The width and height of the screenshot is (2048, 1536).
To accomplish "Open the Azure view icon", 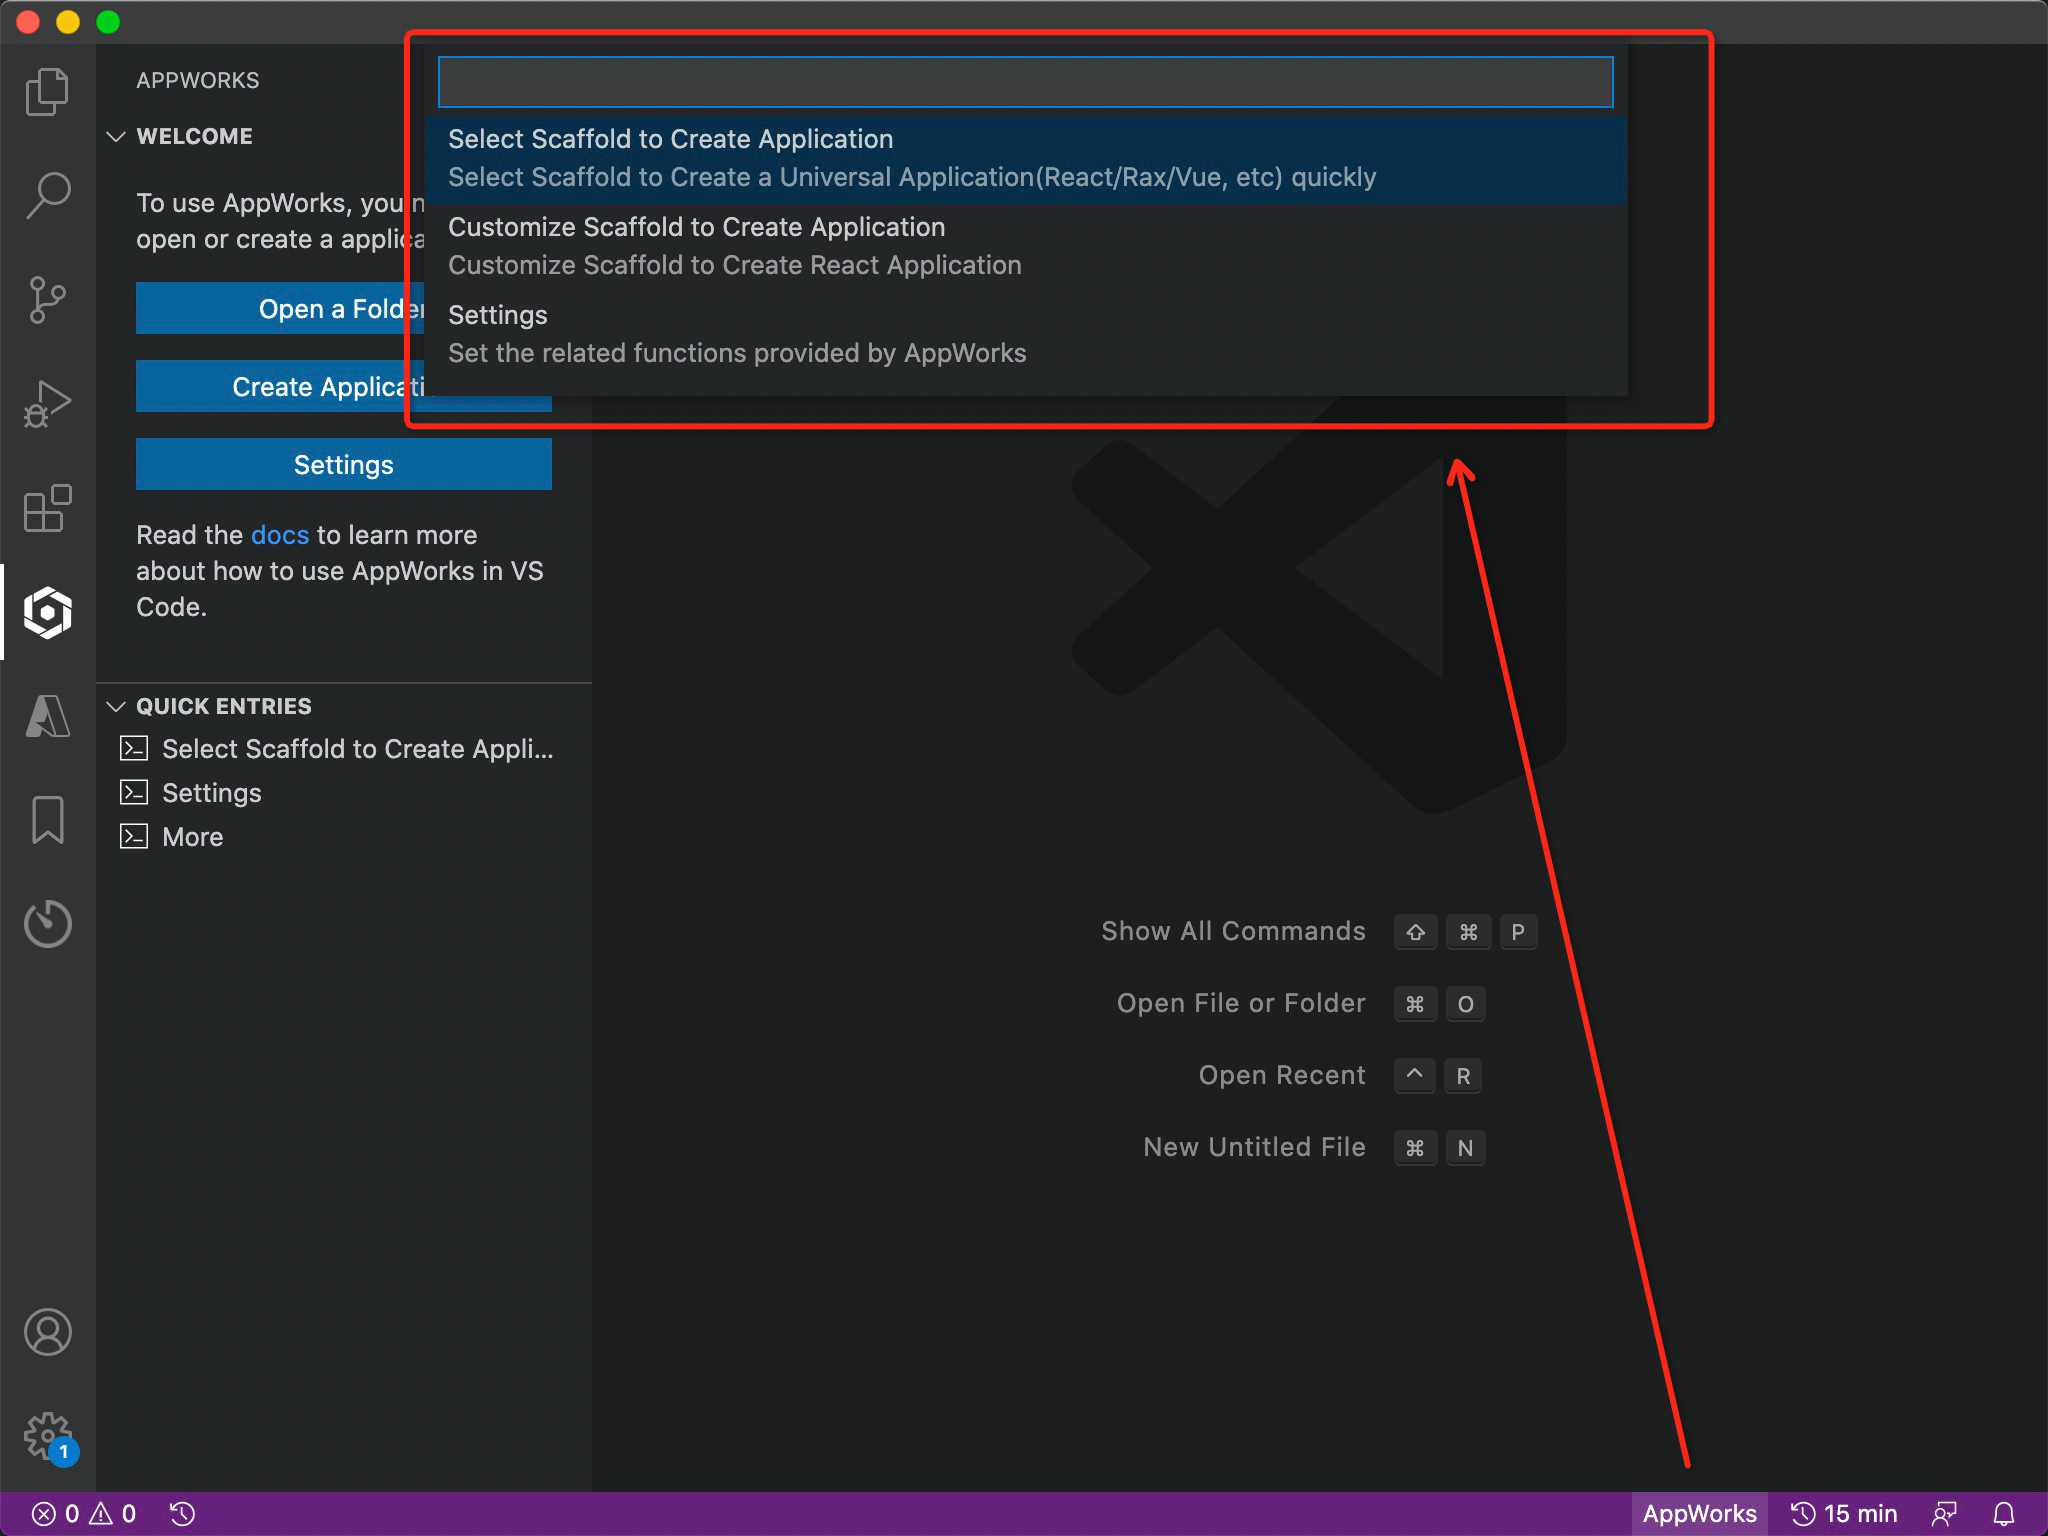I will (x=47, y=716).
